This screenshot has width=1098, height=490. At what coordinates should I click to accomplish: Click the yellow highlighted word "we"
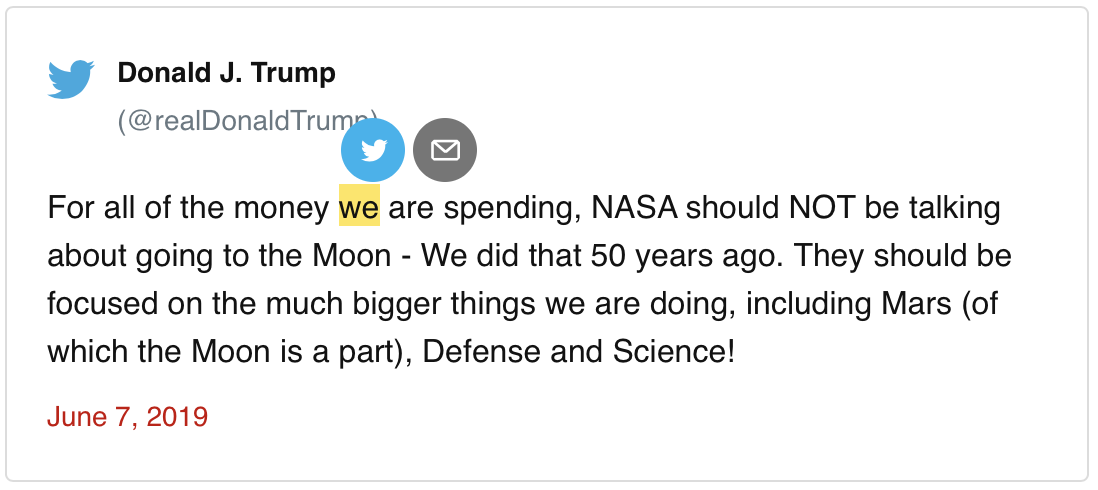[x=359, y=209]
